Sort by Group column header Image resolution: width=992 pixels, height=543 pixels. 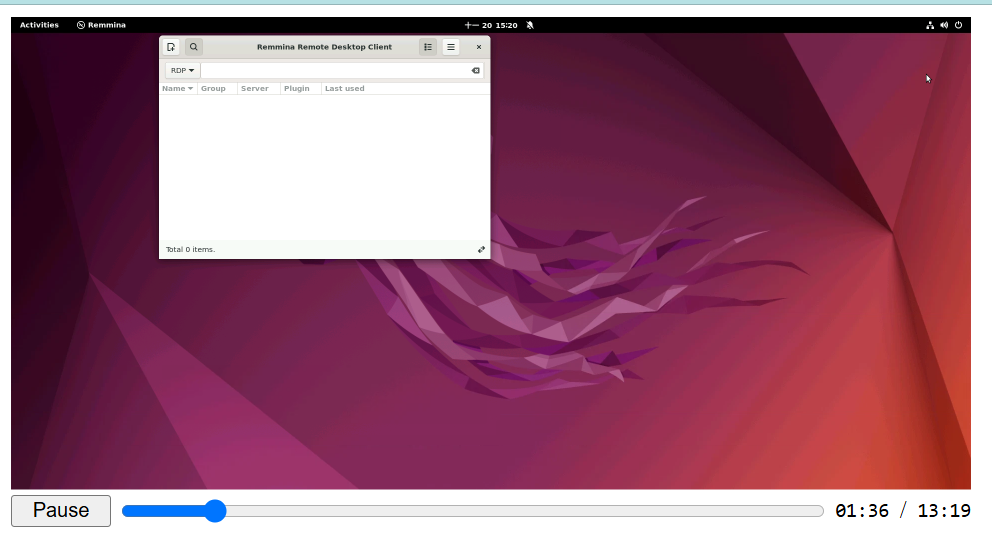[217, 89]
